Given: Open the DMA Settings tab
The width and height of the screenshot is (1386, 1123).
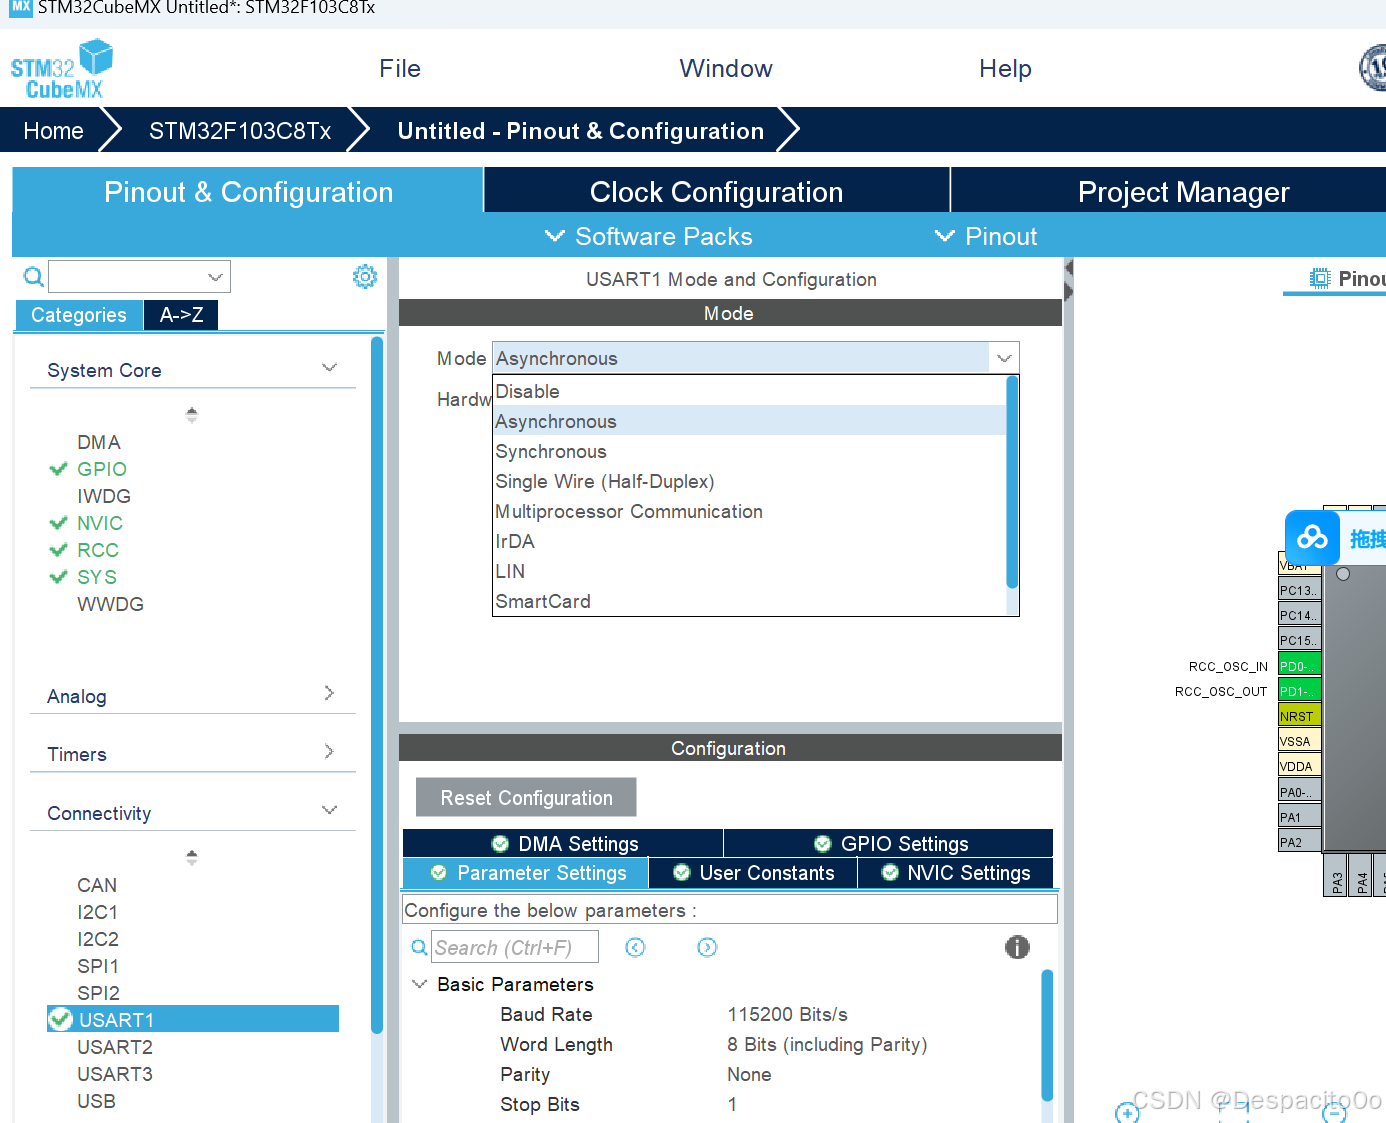Looking at the screenshot, I should click(x=563, y=843).
